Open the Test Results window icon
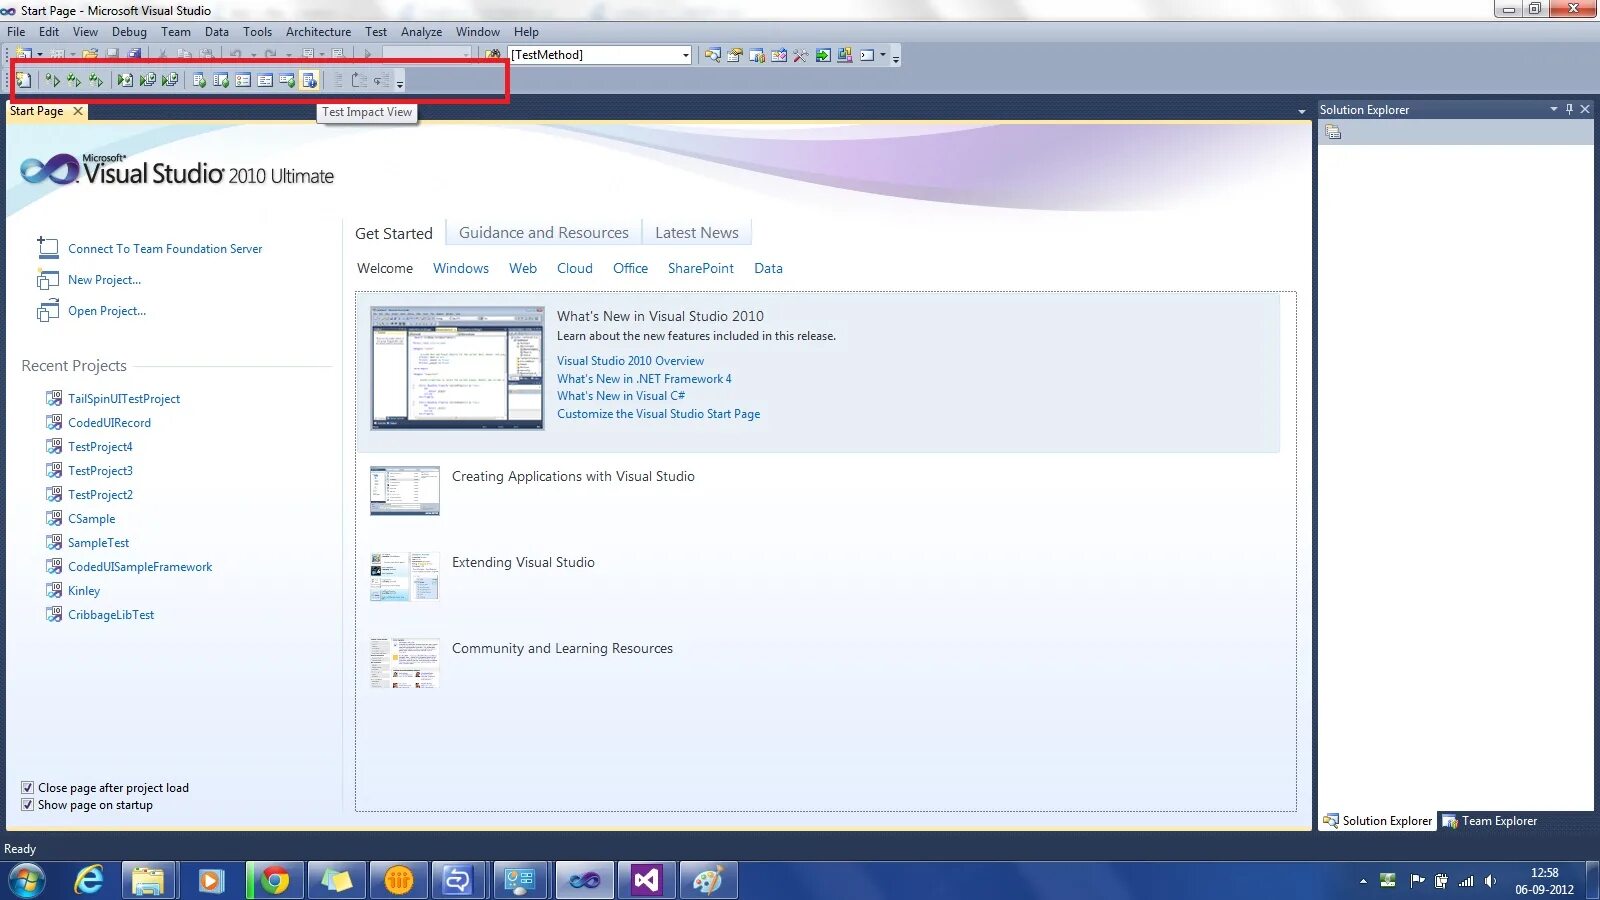Viewport: 1600px width, 900px height. pos(243,80)
